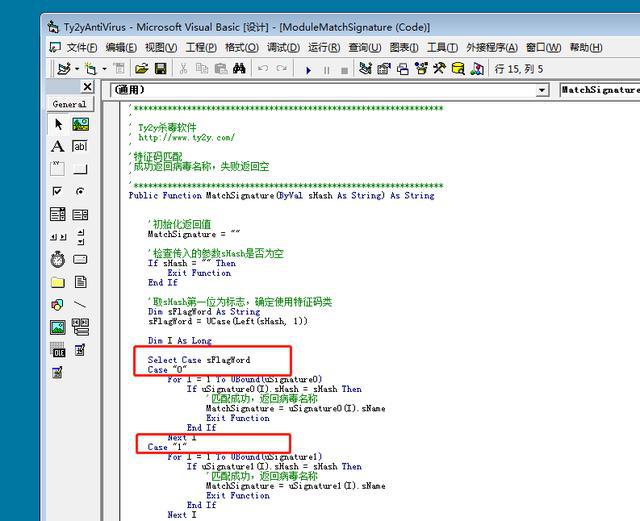Screen dimensions: 640x521
Task: Select the DirListBox folder control
Action: point(58,282)
